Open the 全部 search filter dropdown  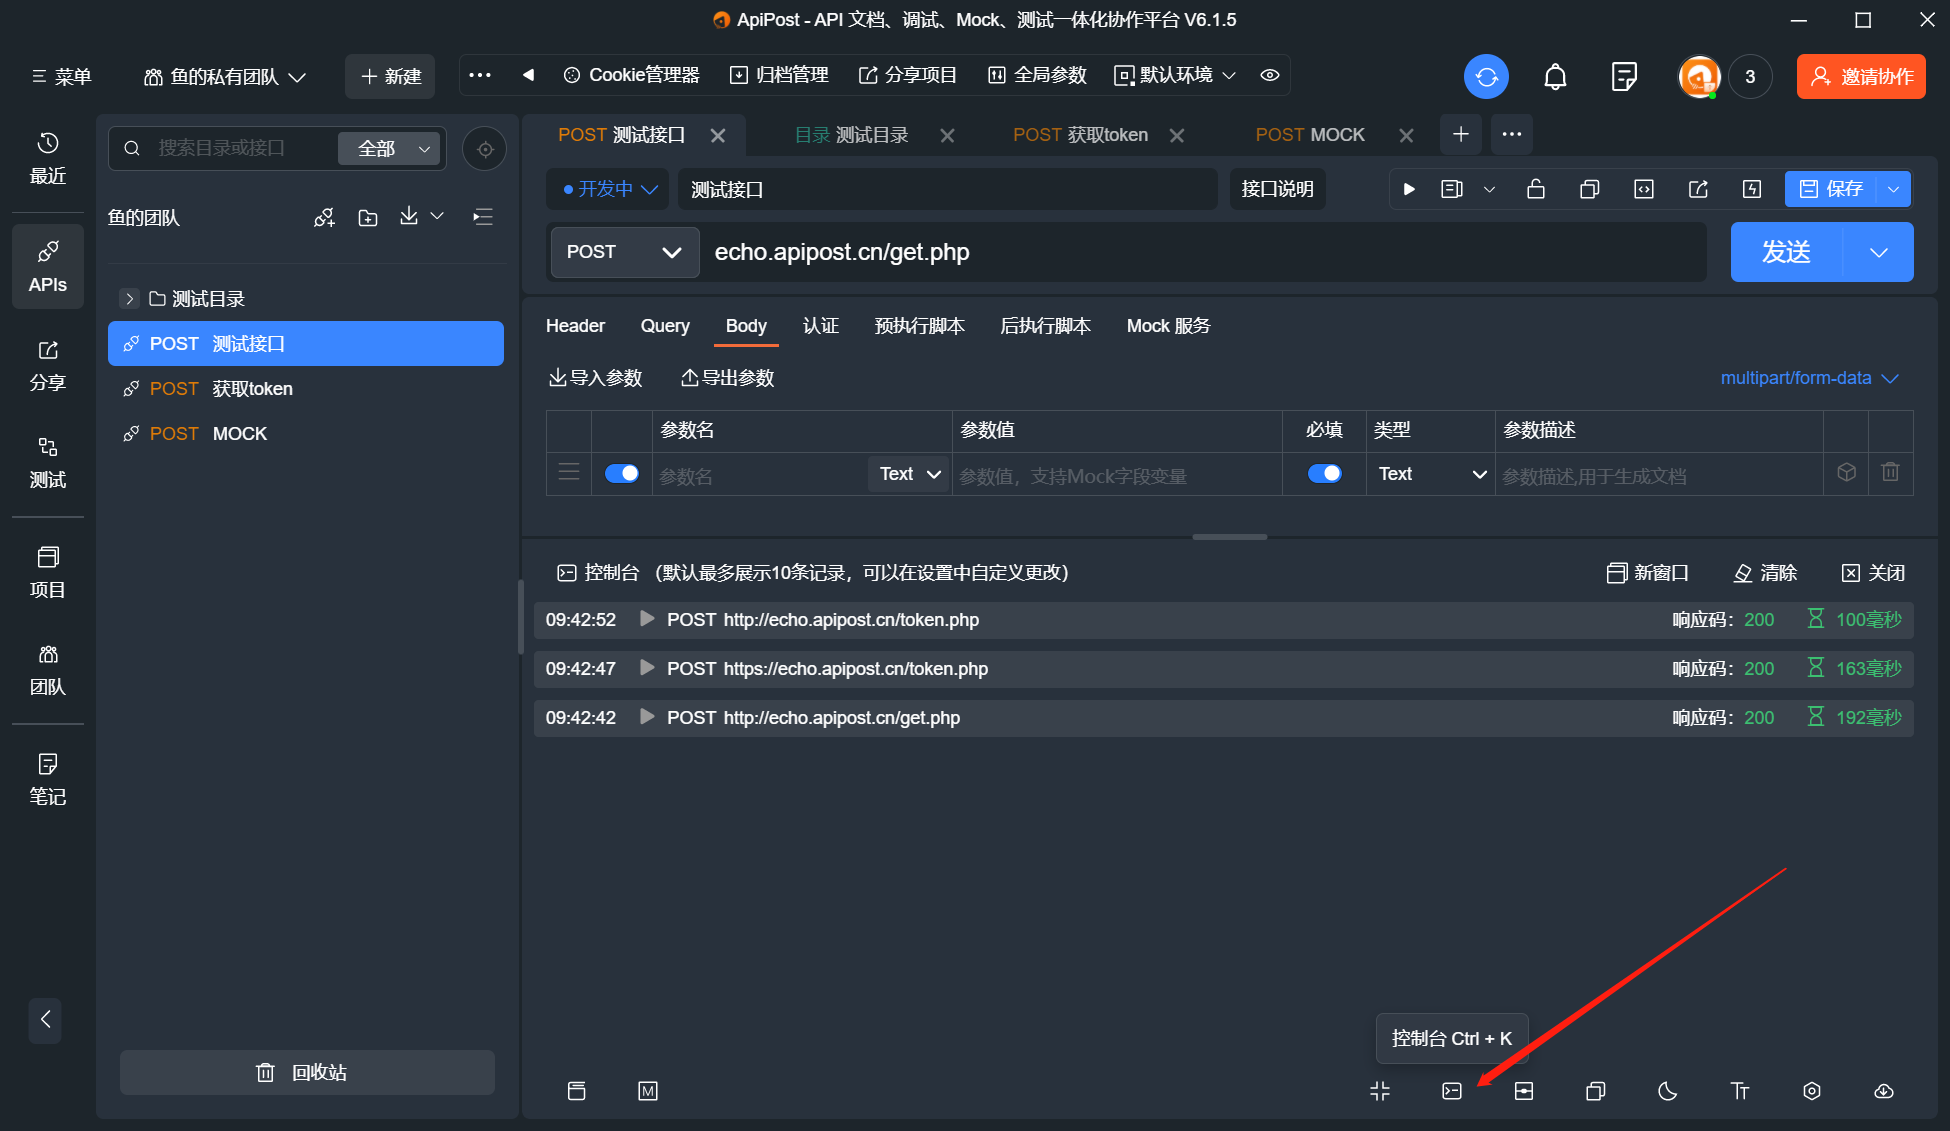389,149
